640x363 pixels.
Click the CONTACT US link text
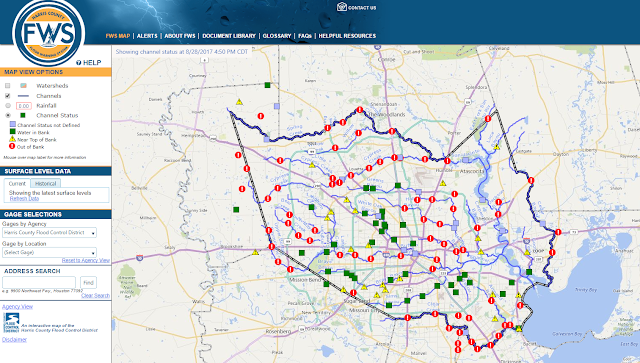point(362,7)
